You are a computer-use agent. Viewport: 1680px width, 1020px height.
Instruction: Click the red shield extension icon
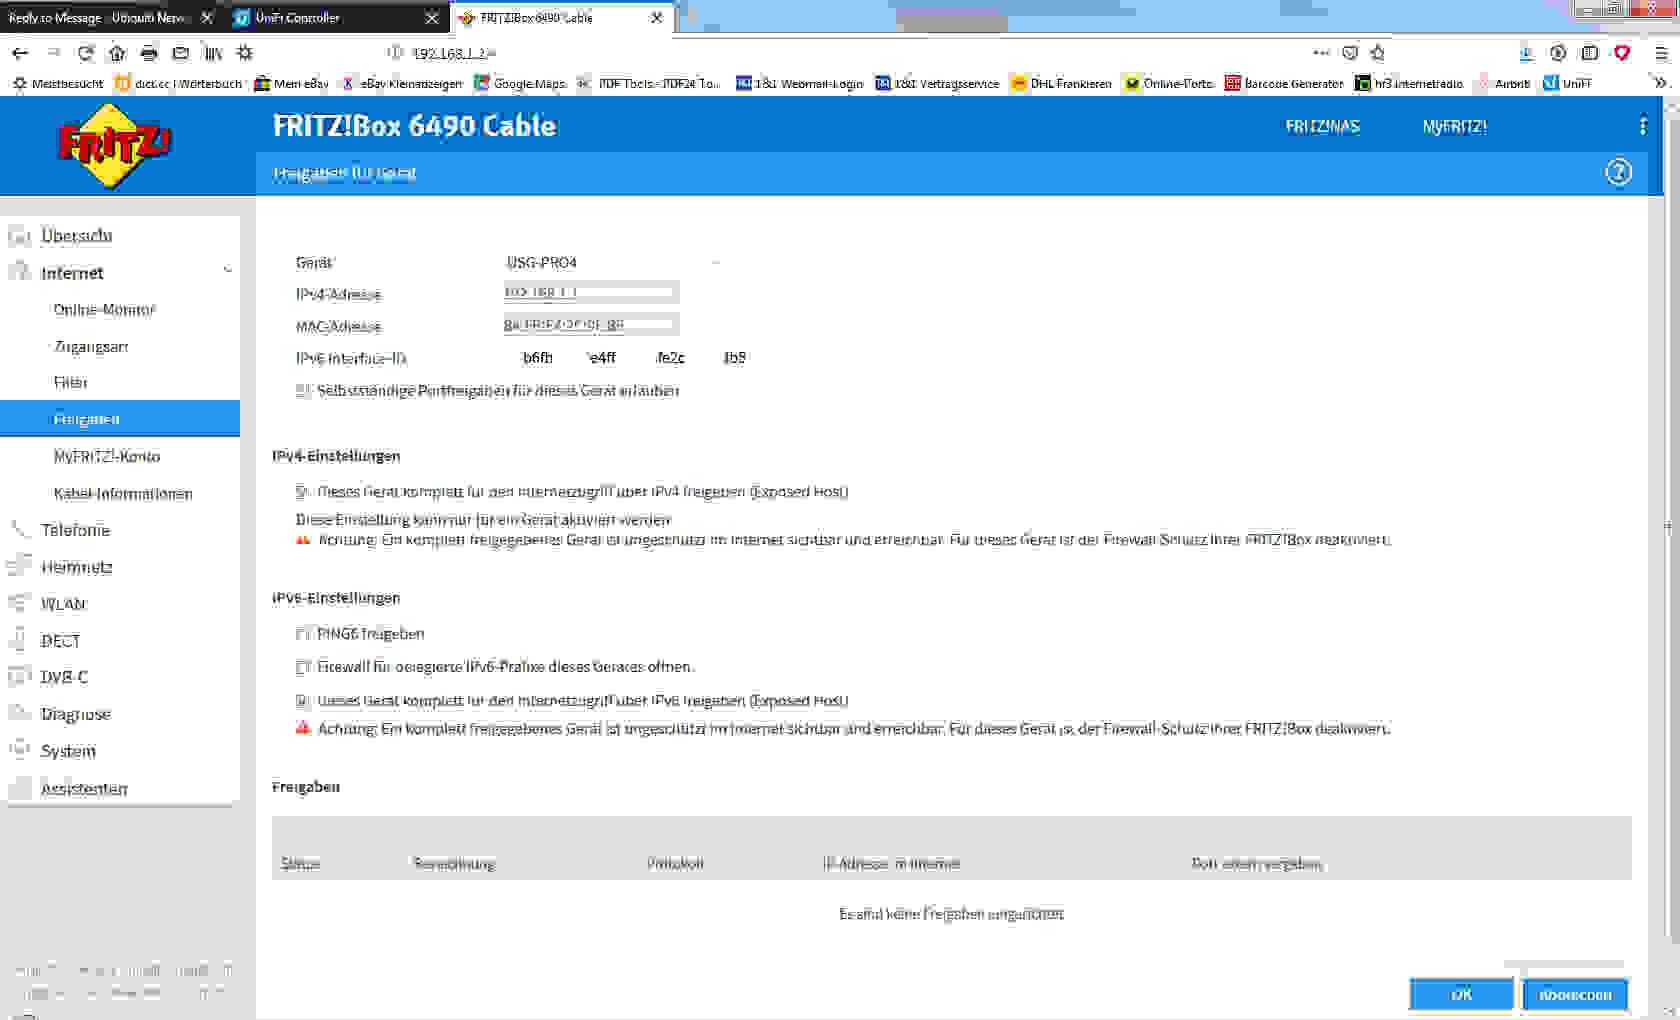(x=1622, y=53)
